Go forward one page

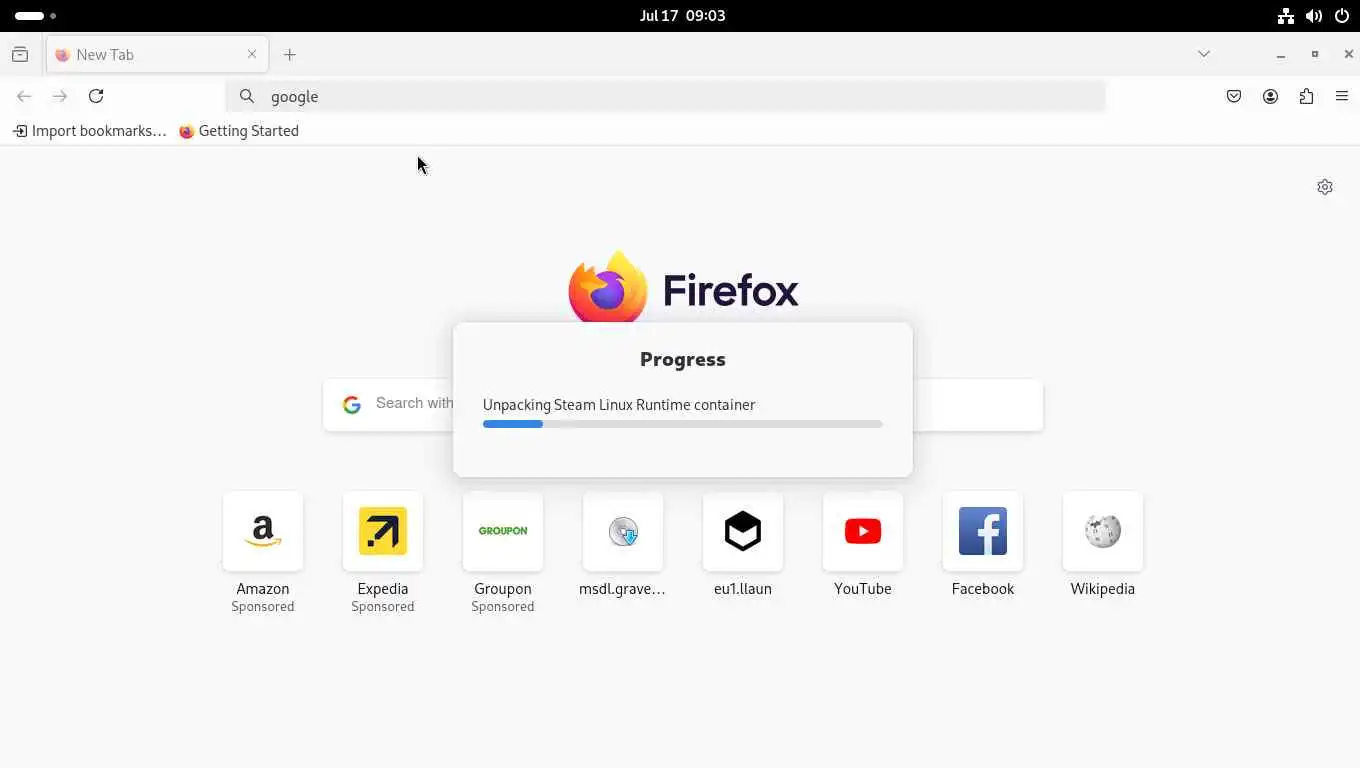tap(60, 96)
